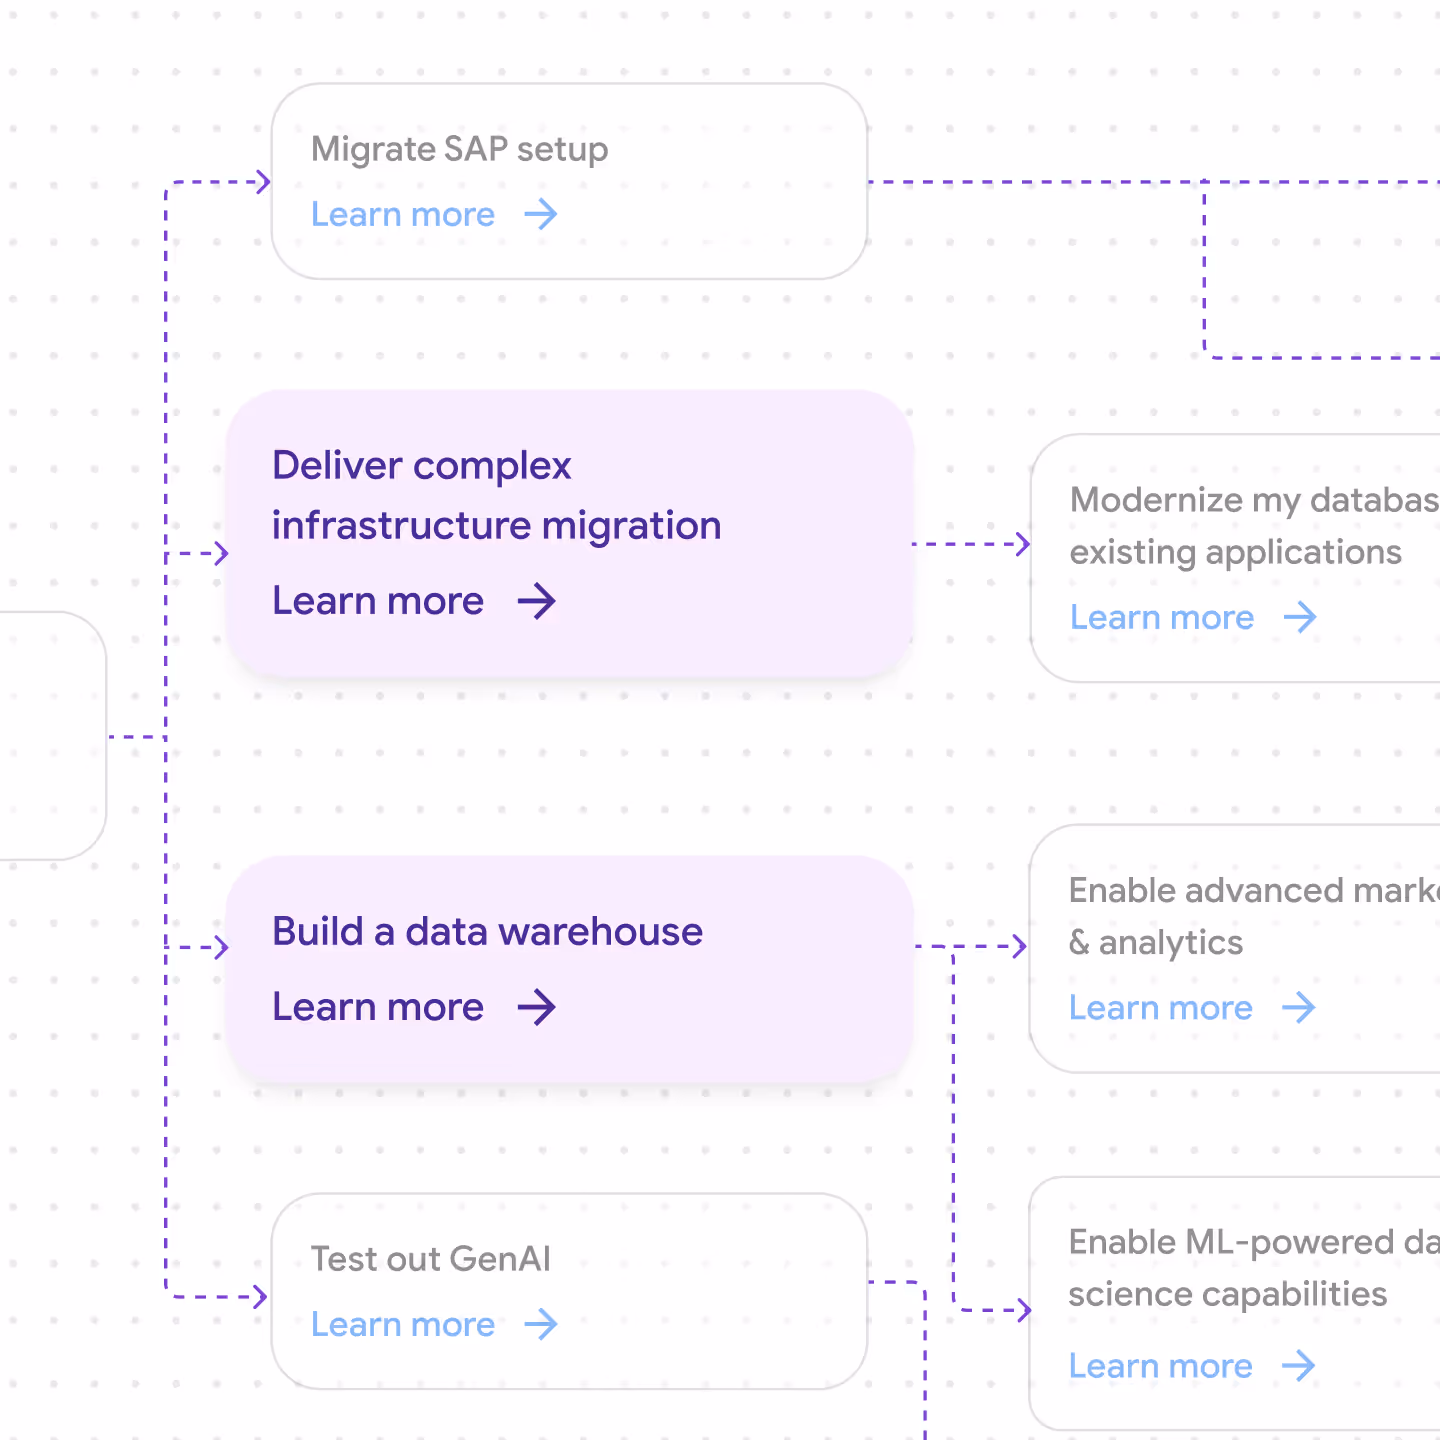The width and height of the screenshot is (1440, 1440).
Task: Click arrow icon in Test out GenAI card
Action: pyautogui.click(x=541, y=1324)
